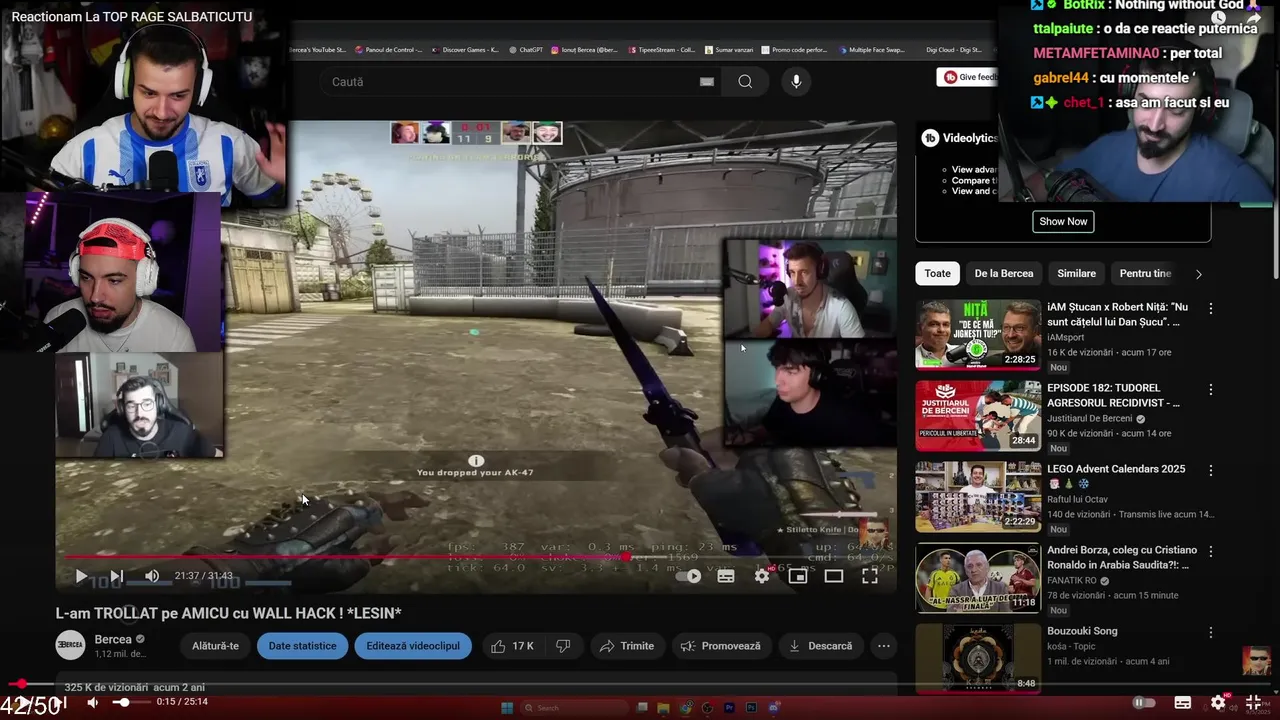1280x720 pixels.
Task: Show more filter chips with the right arrow
Action: point(1198,274)
